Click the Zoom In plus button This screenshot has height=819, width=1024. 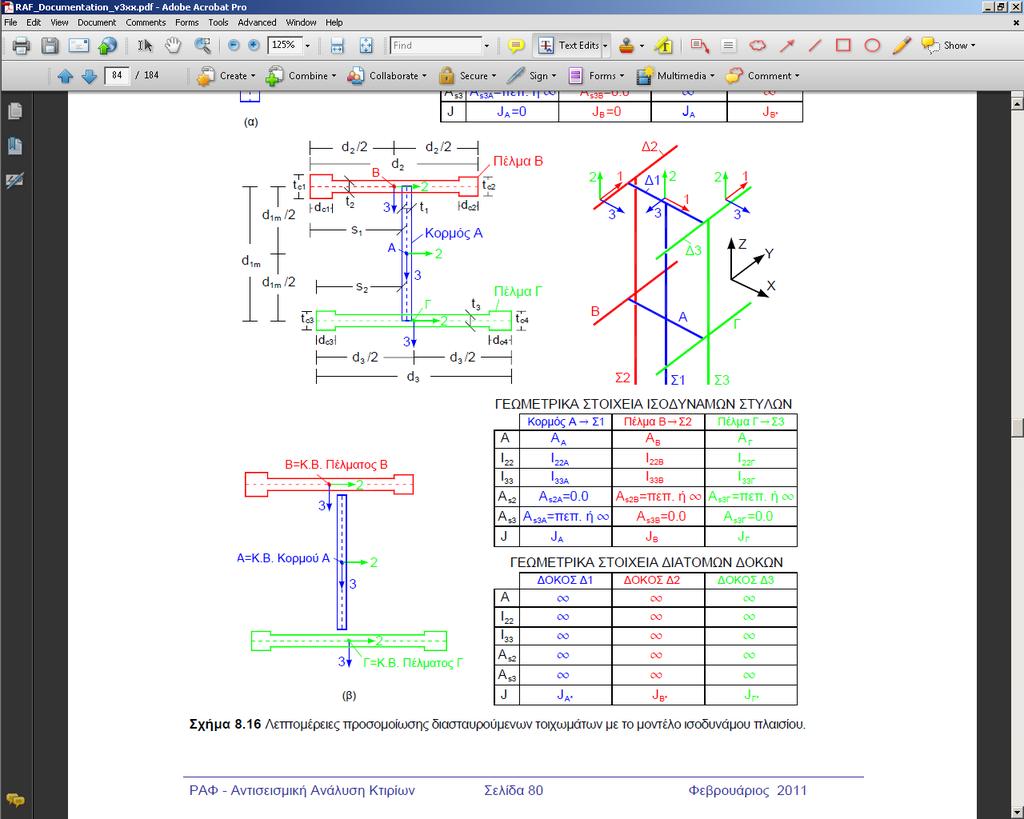pyautogui.click(x=254, y=45)
